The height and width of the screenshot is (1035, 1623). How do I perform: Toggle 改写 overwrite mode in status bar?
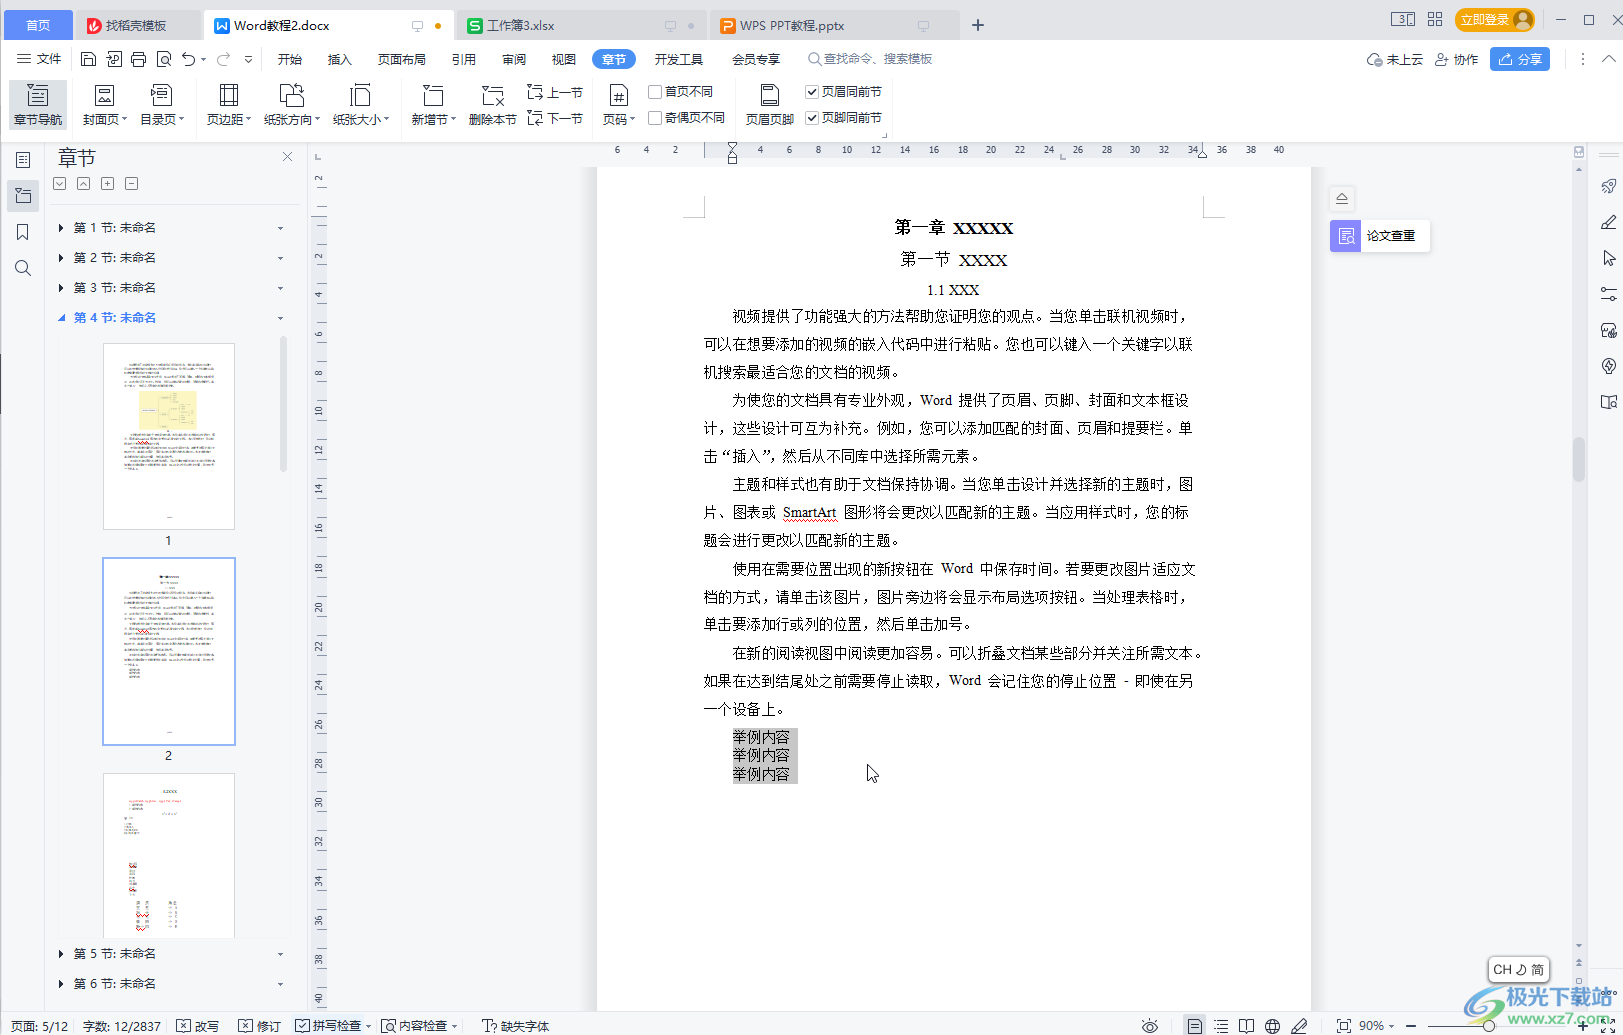(198, 1026)
